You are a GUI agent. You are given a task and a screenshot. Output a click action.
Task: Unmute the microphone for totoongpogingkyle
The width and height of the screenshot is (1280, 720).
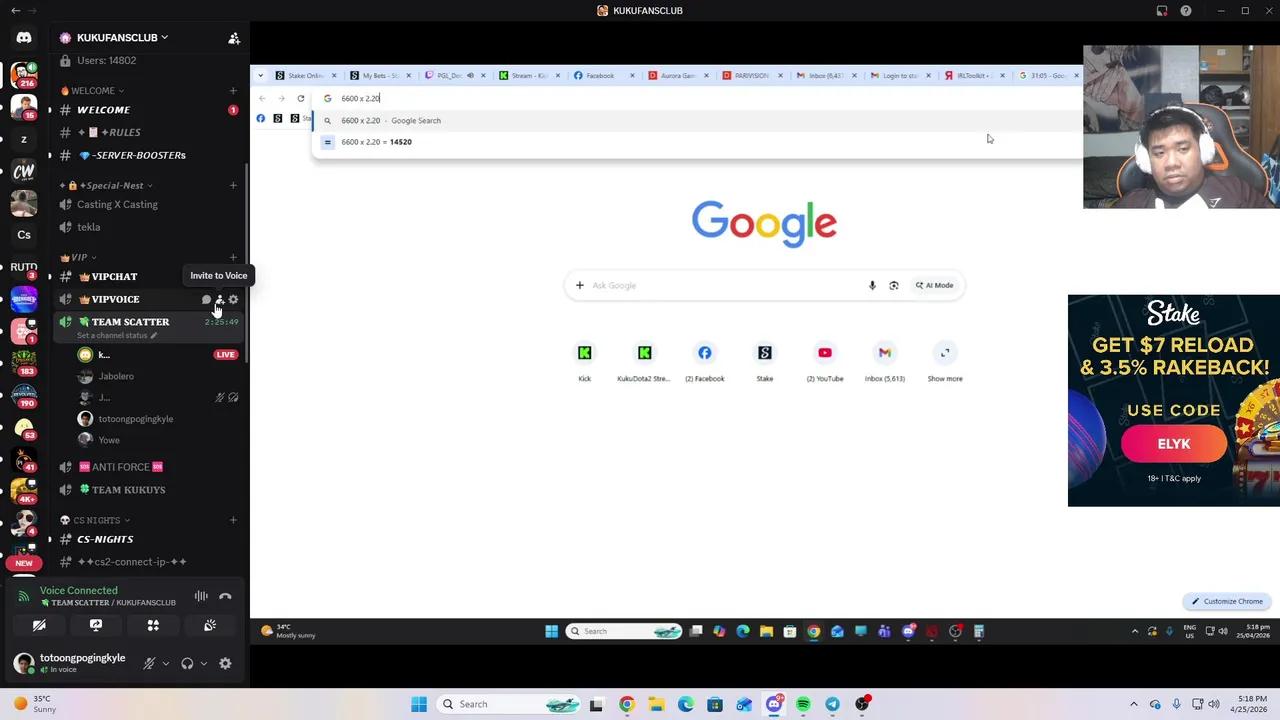click(x=149, y=663)
